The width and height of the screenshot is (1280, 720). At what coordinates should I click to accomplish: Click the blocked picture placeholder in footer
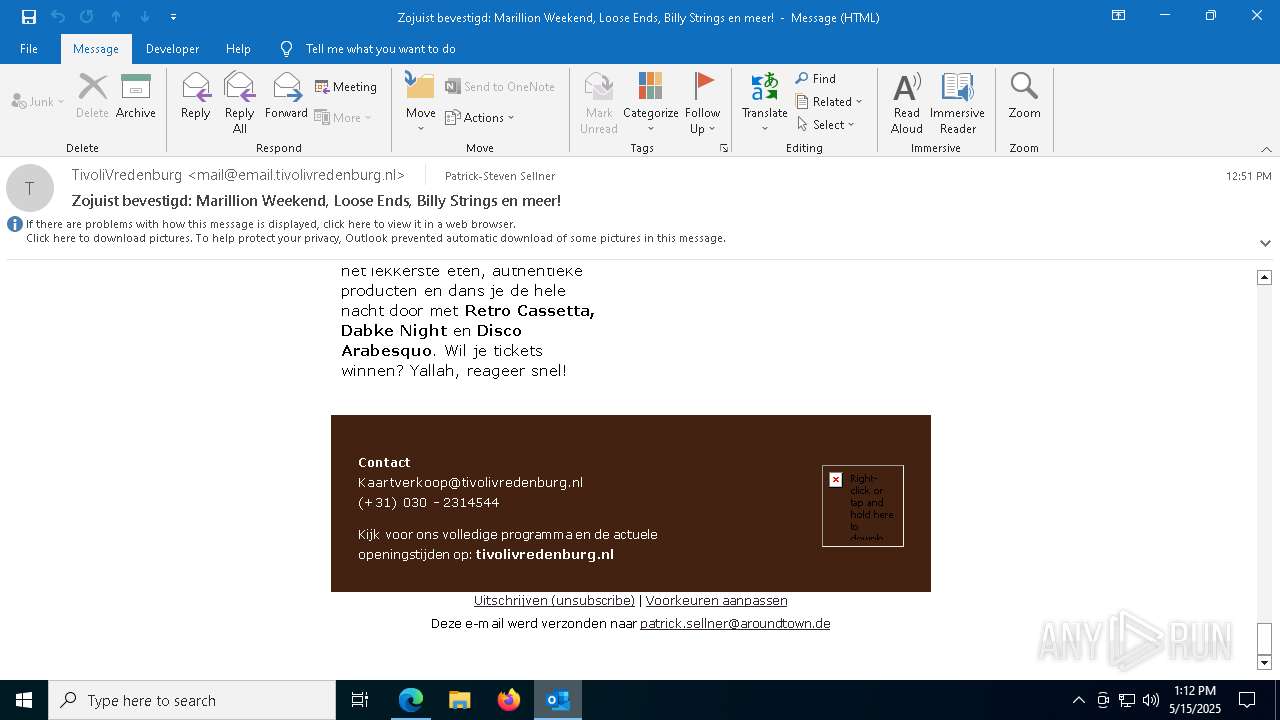click(863, 506)
